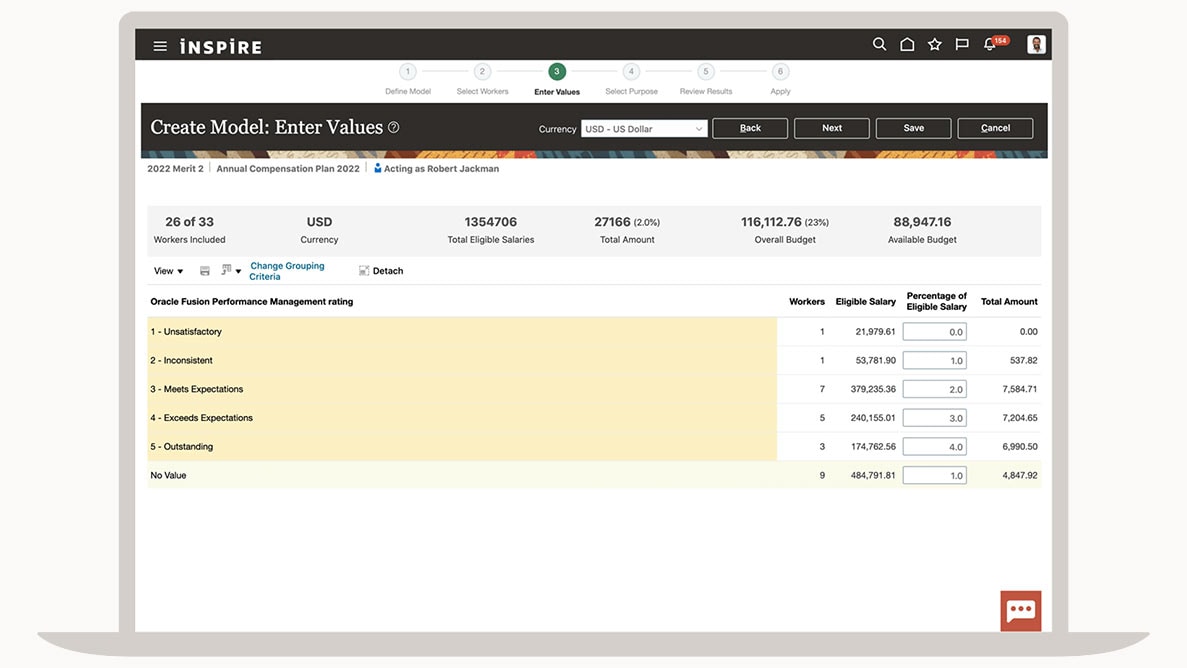Jump to step 5 Review Results
Viewport: 1187px width, 668px height.
706,72
